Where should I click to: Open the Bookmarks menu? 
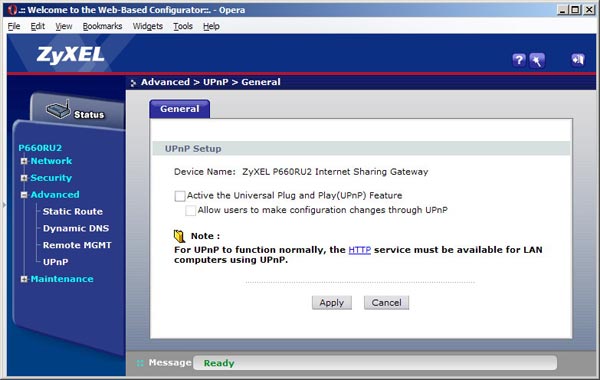[x=102, y=26]
